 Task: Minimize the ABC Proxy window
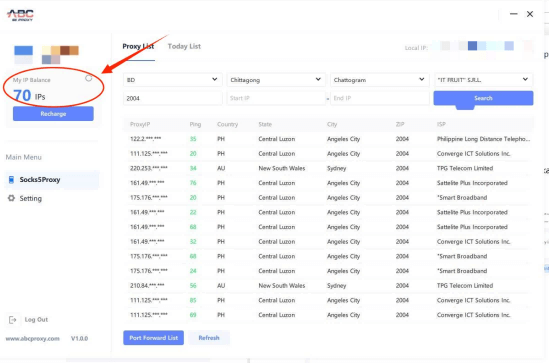[514, 14]
